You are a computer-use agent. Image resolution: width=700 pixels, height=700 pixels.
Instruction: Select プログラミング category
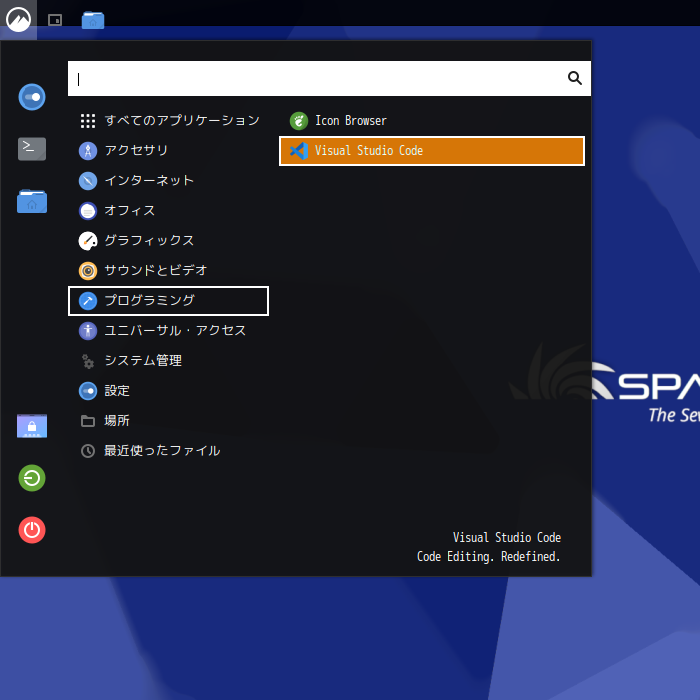coord(168,301)
